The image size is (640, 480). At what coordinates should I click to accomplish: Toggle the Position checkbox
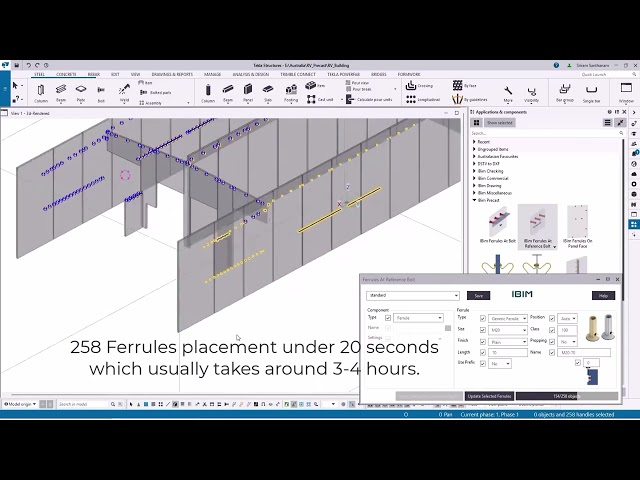[552, 318]
